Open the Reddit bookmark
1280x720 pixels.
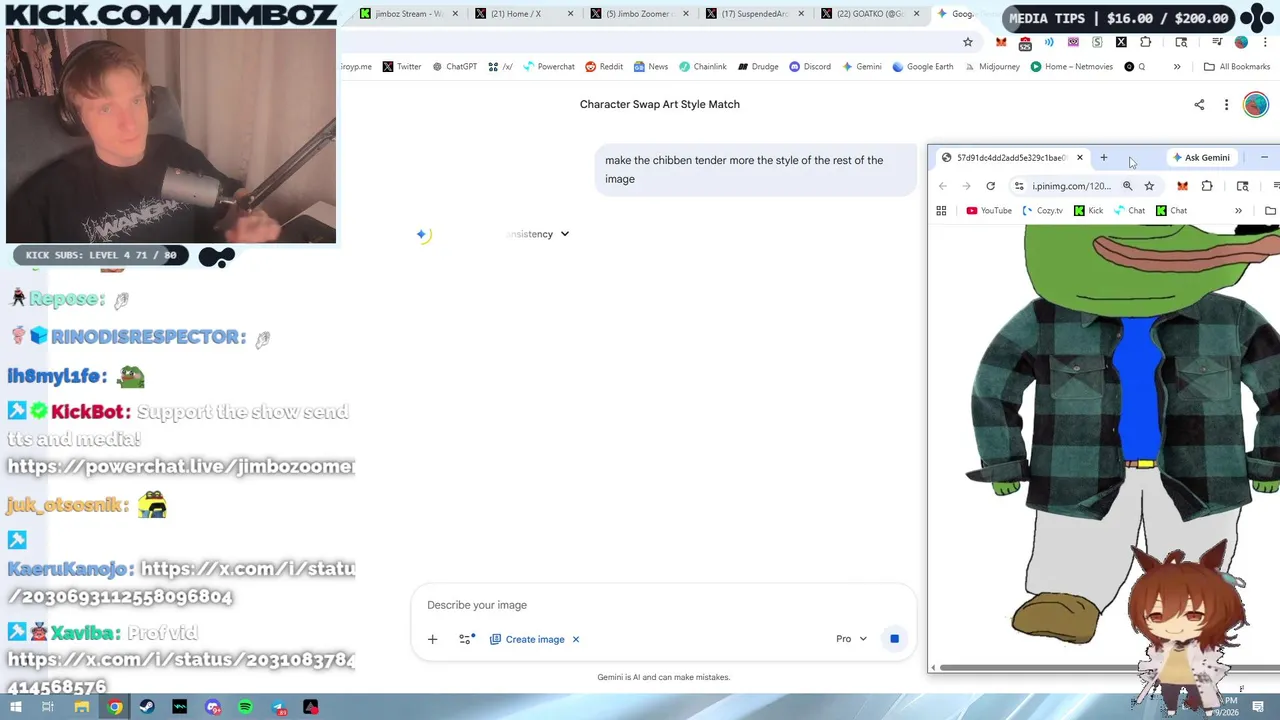604,67
